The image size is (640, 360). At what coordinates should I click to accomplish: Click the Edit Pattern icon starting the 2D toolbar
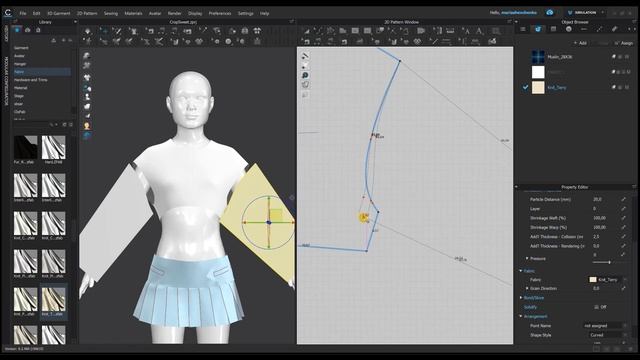[x=307, y=31]
